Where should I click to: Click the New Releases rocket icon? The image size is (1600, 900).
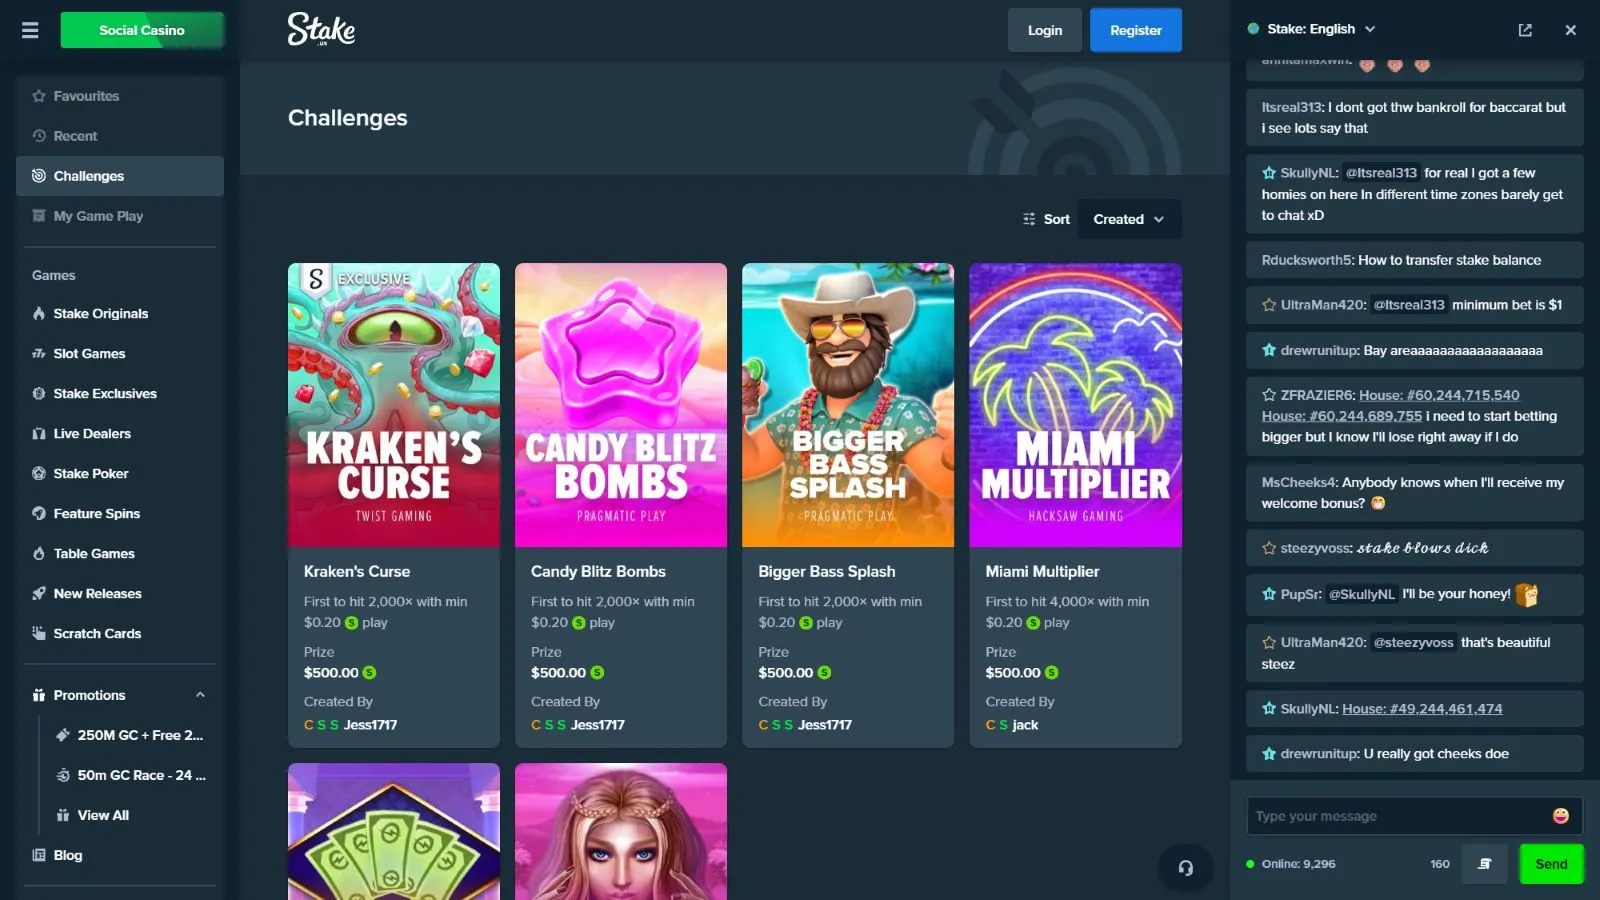coord(39,593)
